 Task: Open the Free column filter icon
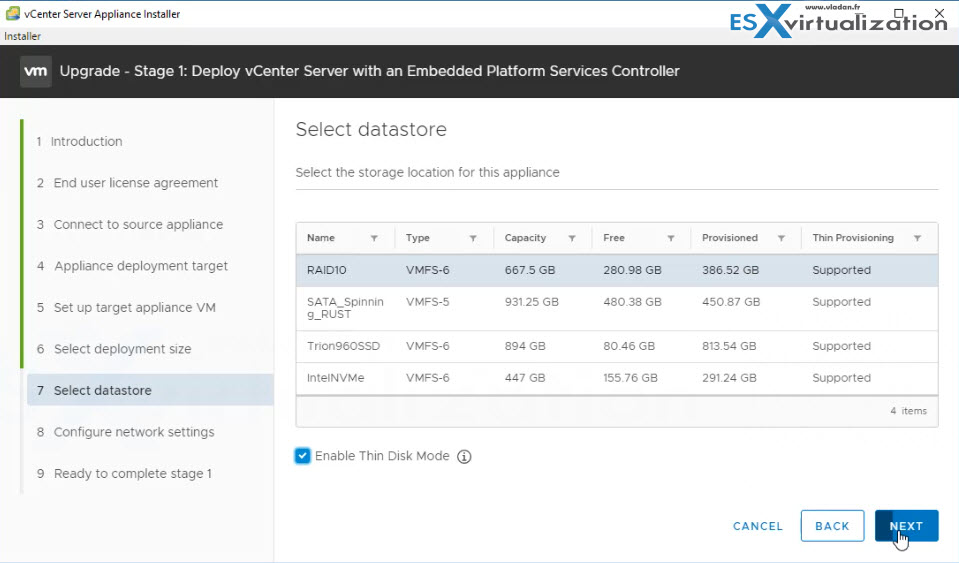tap(671, 239)
